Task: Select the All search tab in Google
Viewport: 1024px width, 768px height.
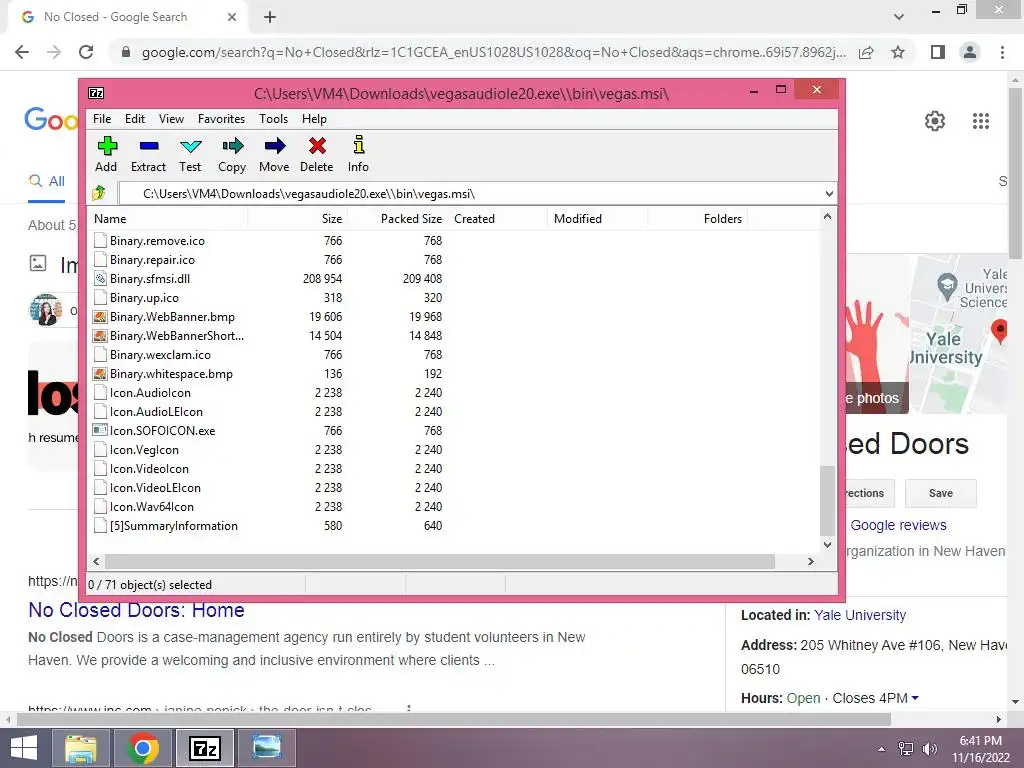Action: pyautogui.click(x=46, y=182)
